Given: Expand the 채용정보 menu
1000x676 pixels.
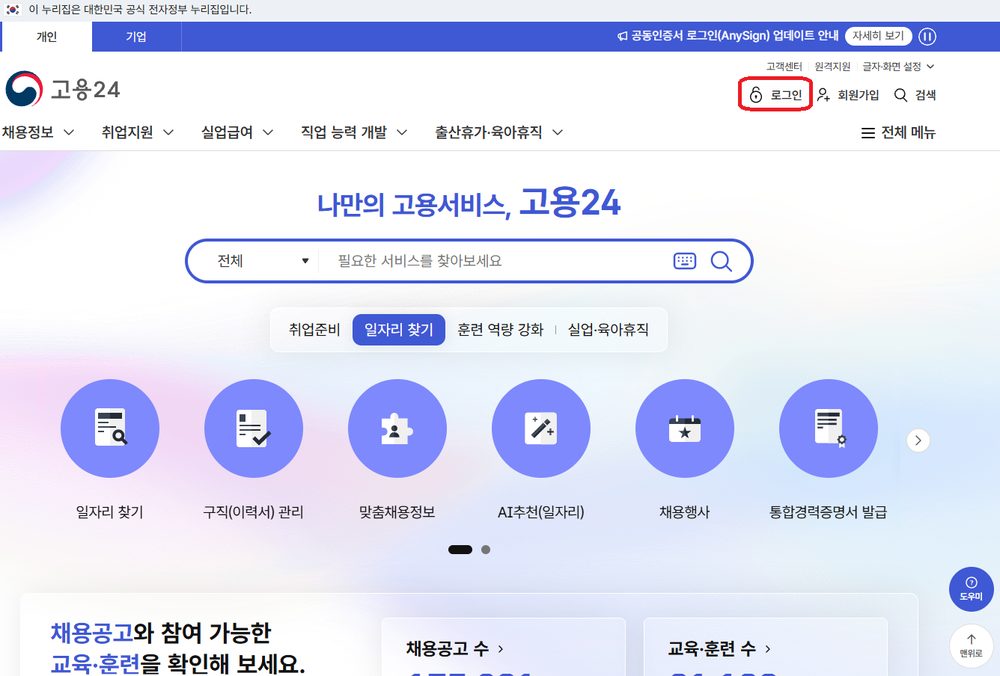Looking at the screenshot, I should pos(38,133).
